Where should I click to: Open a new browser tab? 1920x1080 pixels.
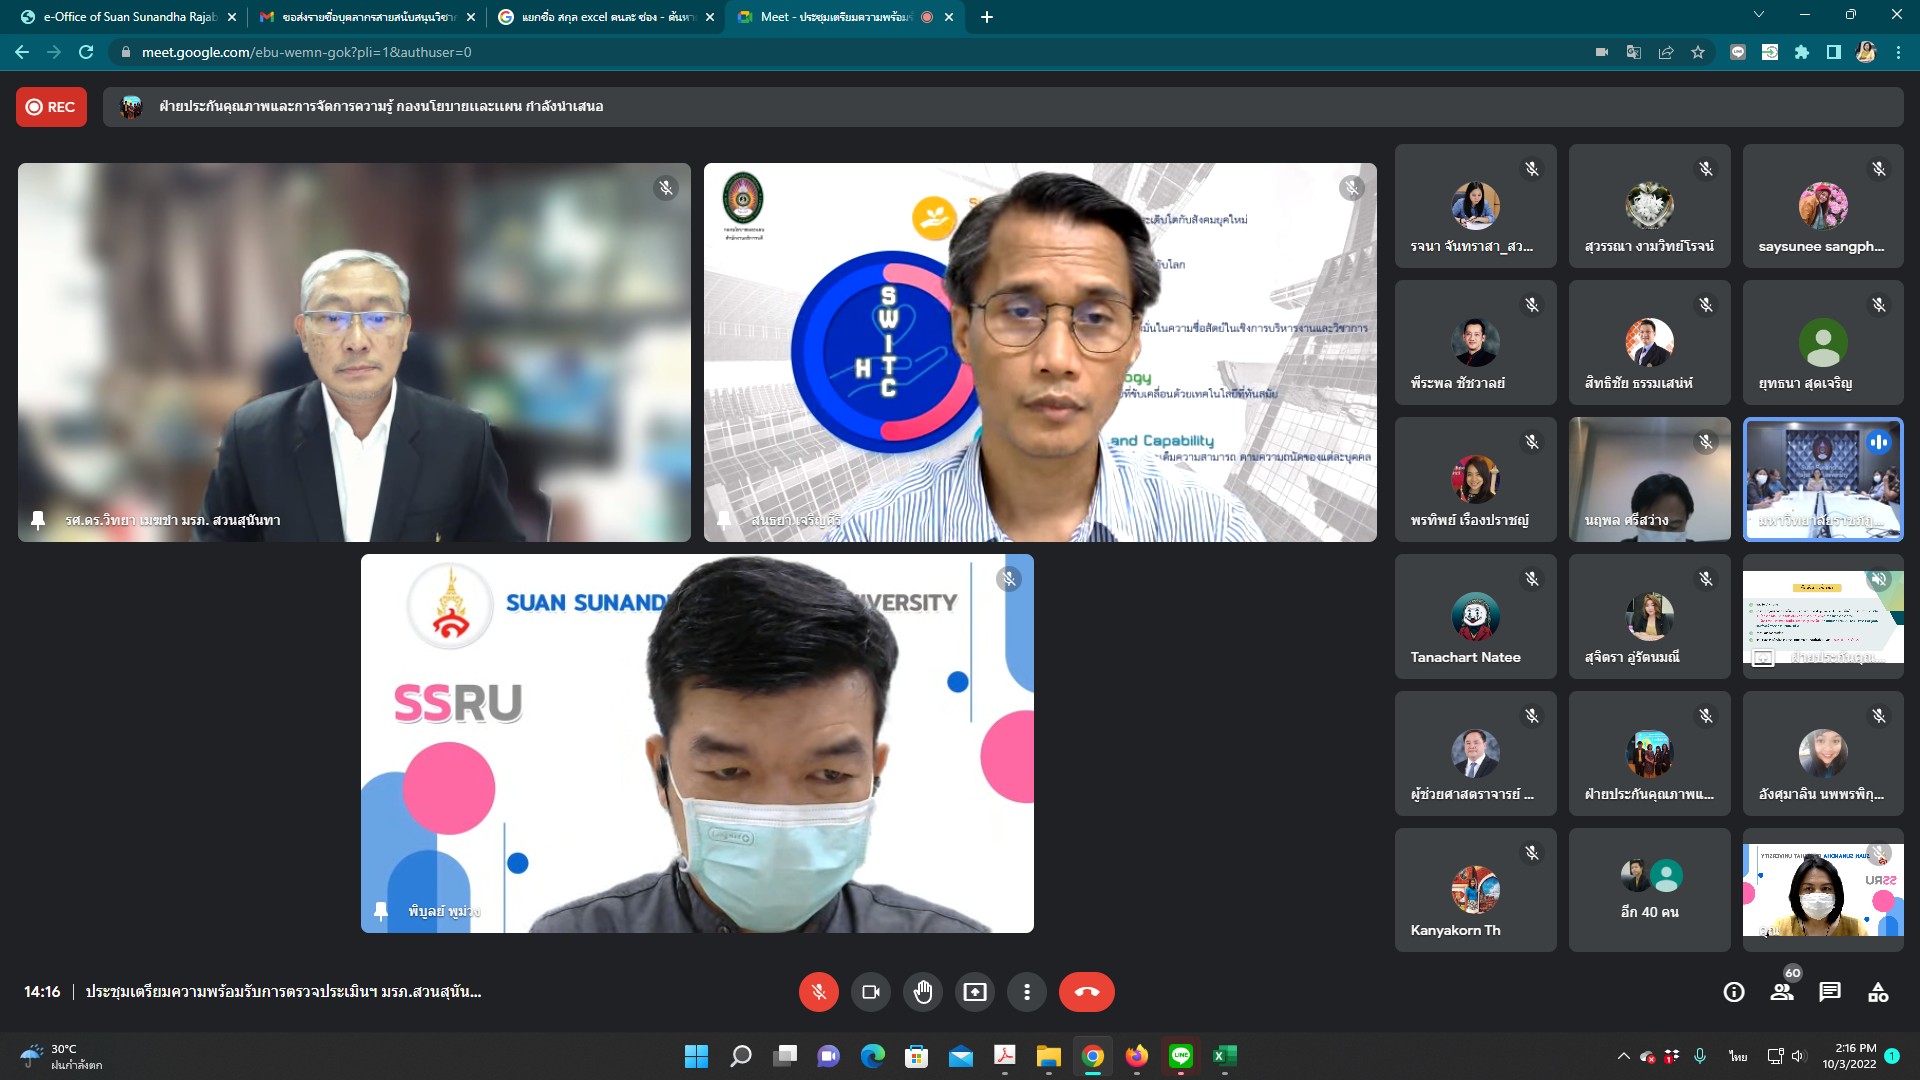987,17
